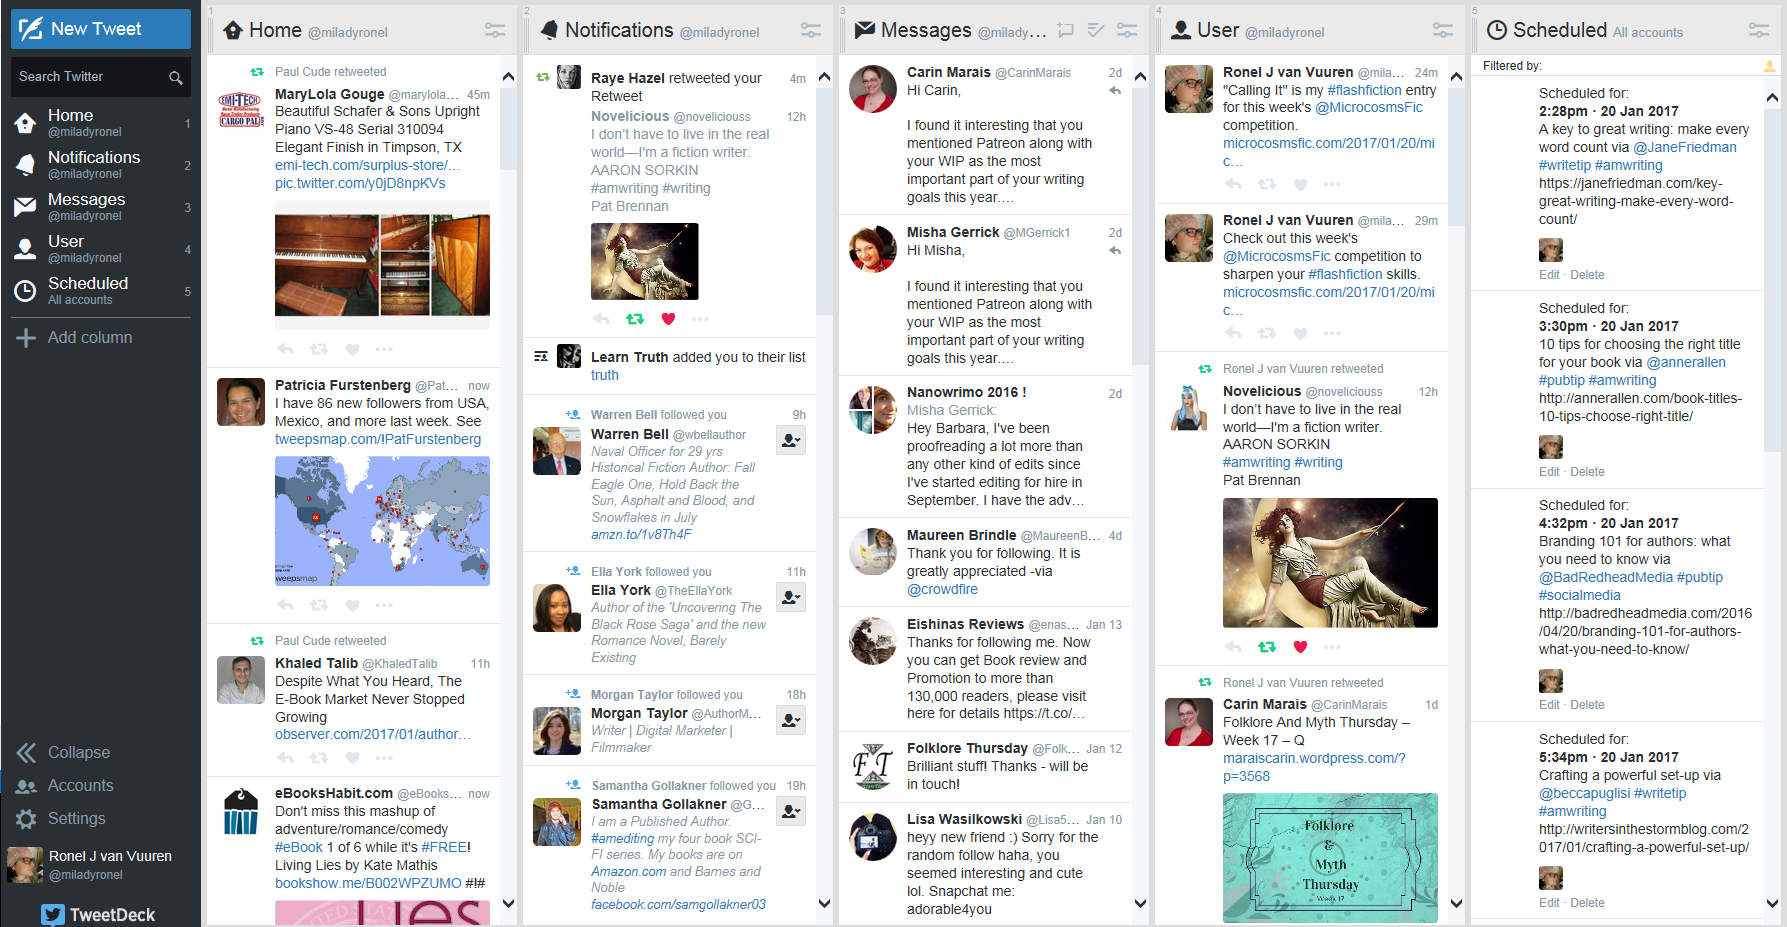Click compose new message icon in Messages header
Screen dimensions: 1787x927
[x=1066, y=31]
